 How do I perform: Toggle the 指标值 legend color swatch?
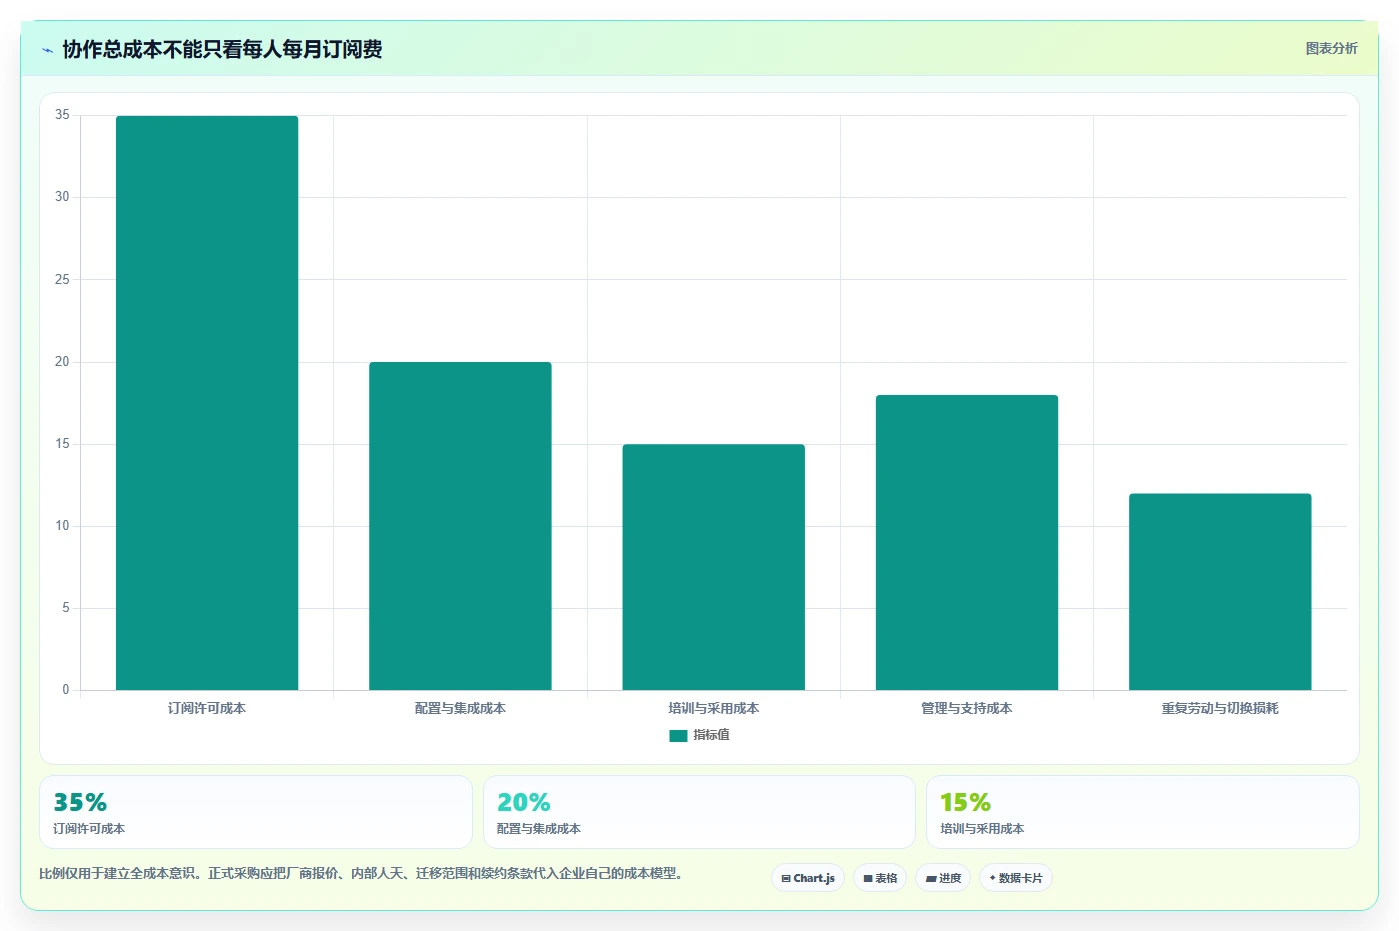(x=678, y=735)
